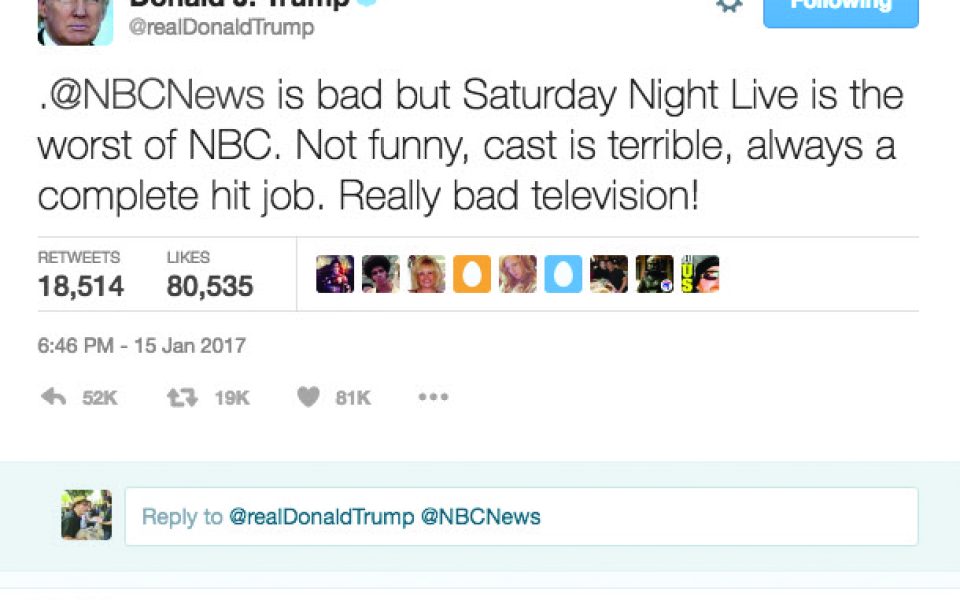Image resolution: width=960 pixels, height=600 pixels.
Task: Click your avatar beside the reply box
Action: pyautogui.click(x=86, y=515)
